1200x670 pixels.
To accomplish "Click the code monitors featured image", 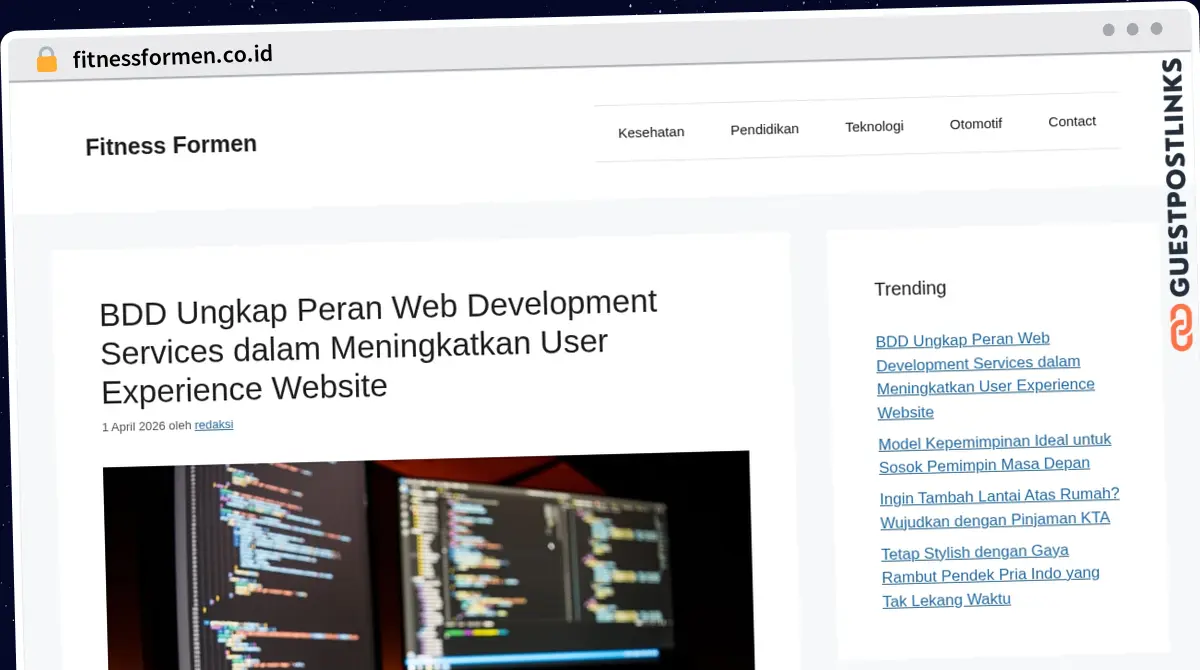I will click(428, 560).
